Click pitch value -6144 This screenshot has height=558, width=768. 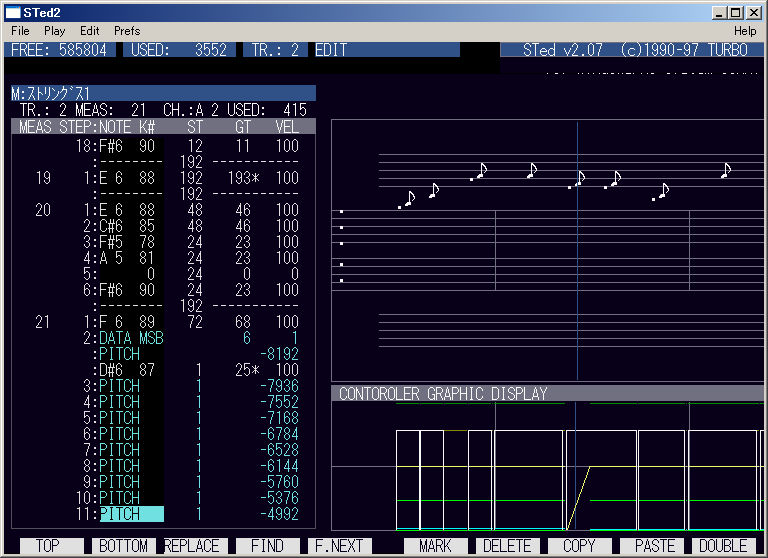(279, 466)
